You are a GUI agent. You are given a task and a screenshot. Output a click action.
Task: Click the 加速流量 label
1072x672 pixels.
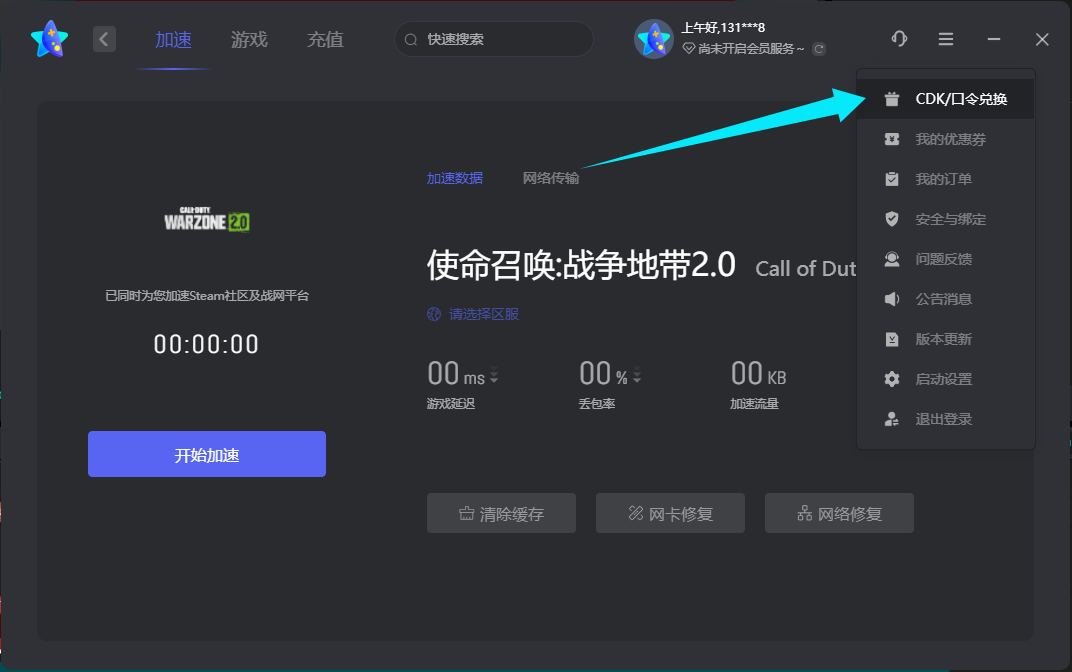(x=754, y=404)
